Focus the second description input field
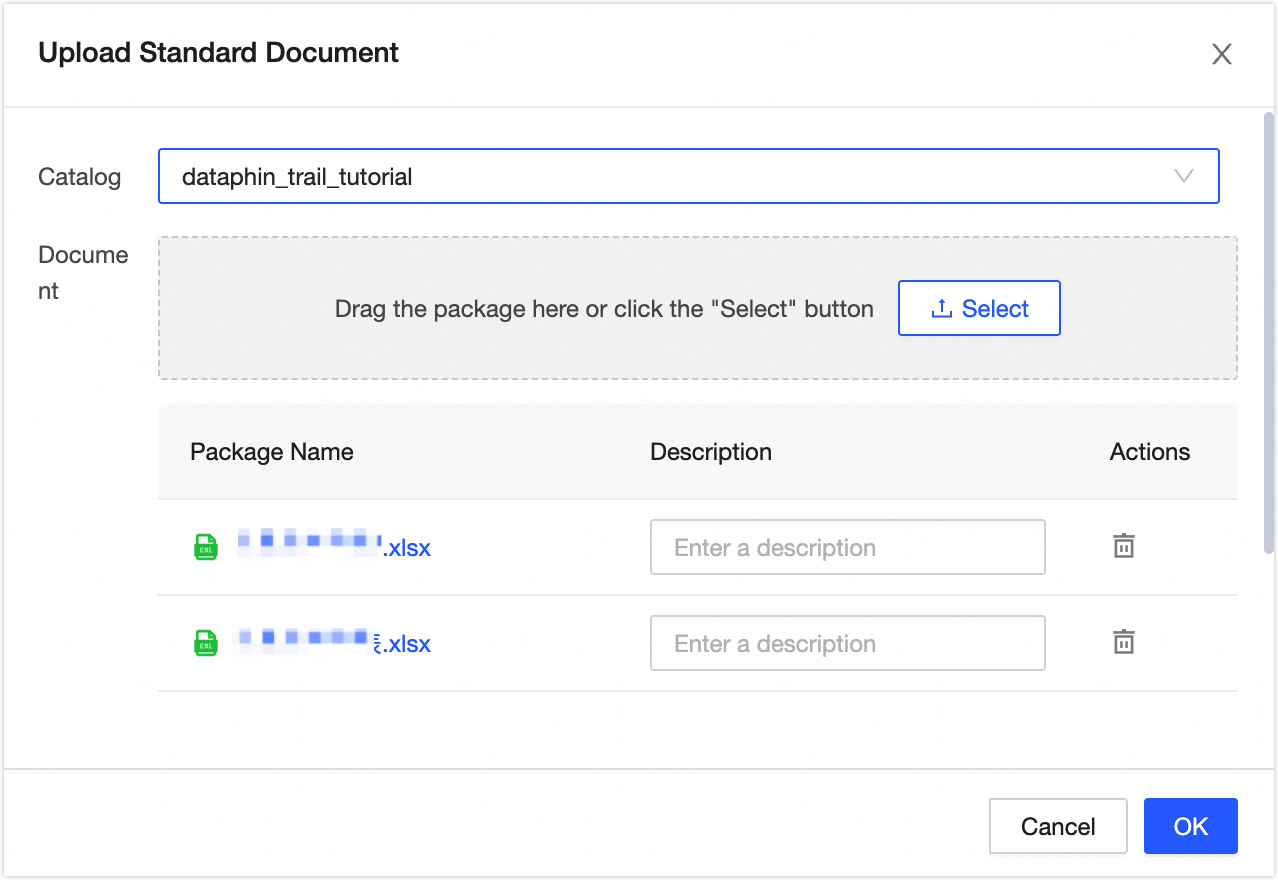The height and width of the screenshot is (880, 1278). 847,643
